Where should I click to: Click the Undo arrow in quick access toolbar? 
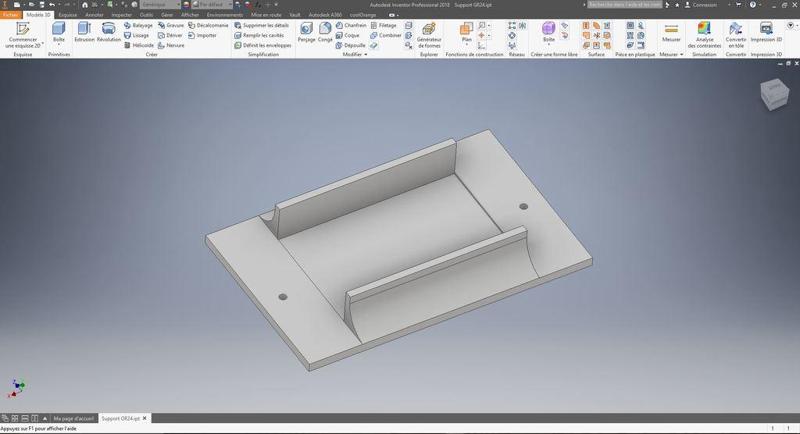point(52,5)
